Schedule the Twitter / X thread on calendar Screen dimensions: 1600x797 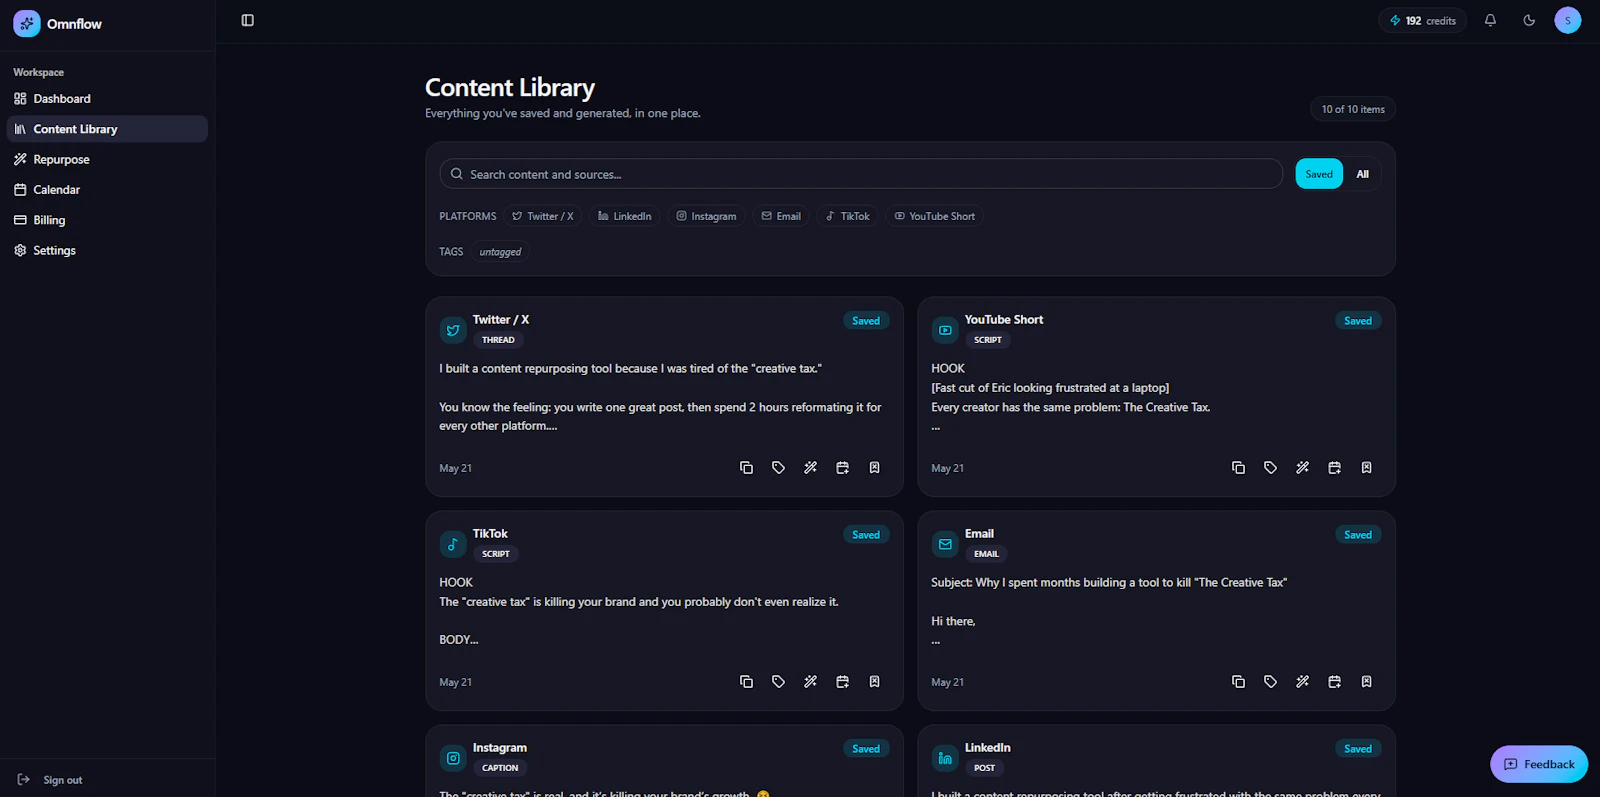[x=842, y=468]
